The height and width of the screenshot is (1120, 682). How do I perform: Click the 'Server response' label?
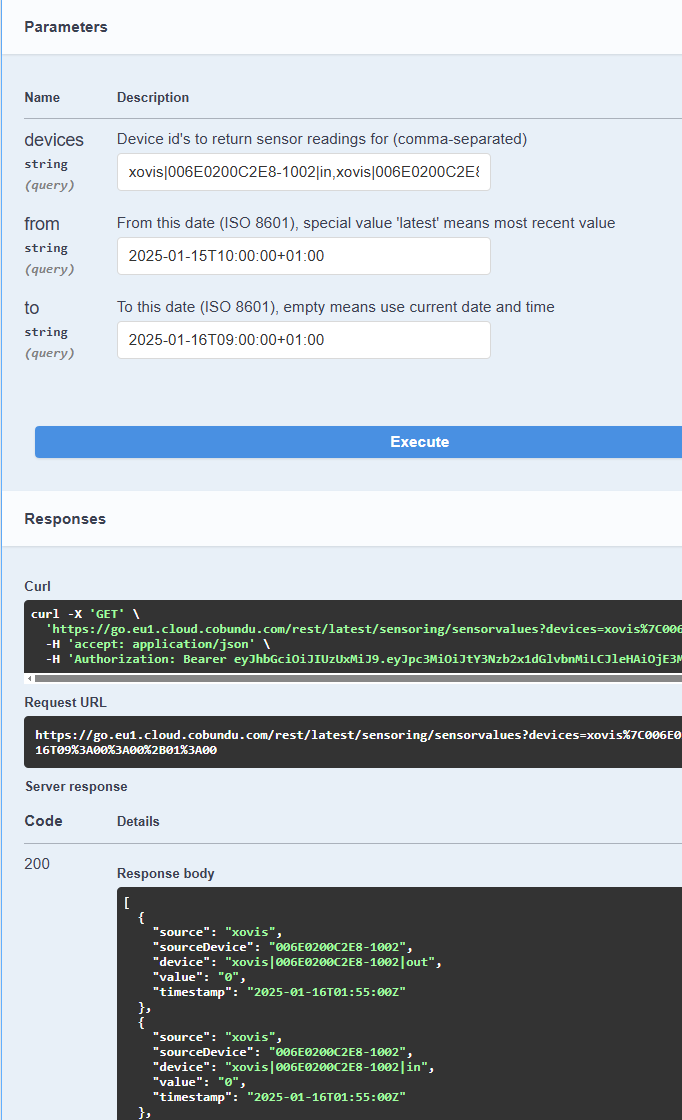pos(76,786)
